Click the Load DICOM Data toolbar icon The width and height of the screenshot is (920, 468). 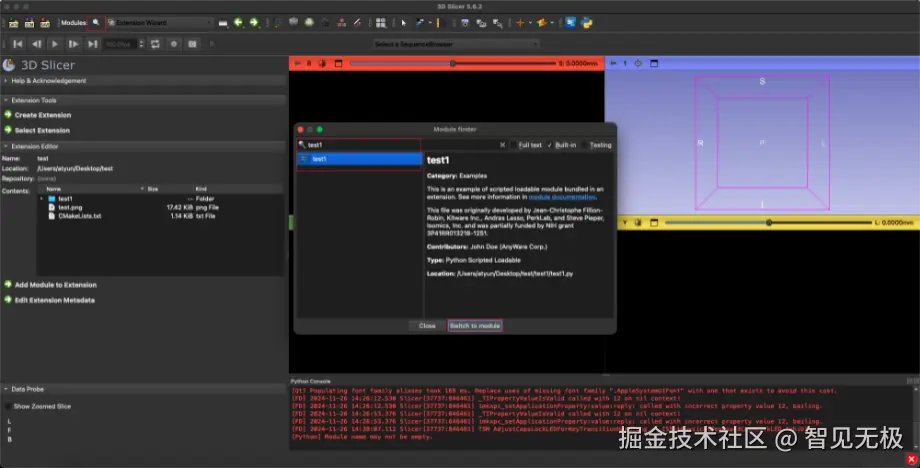coord(29,23)
